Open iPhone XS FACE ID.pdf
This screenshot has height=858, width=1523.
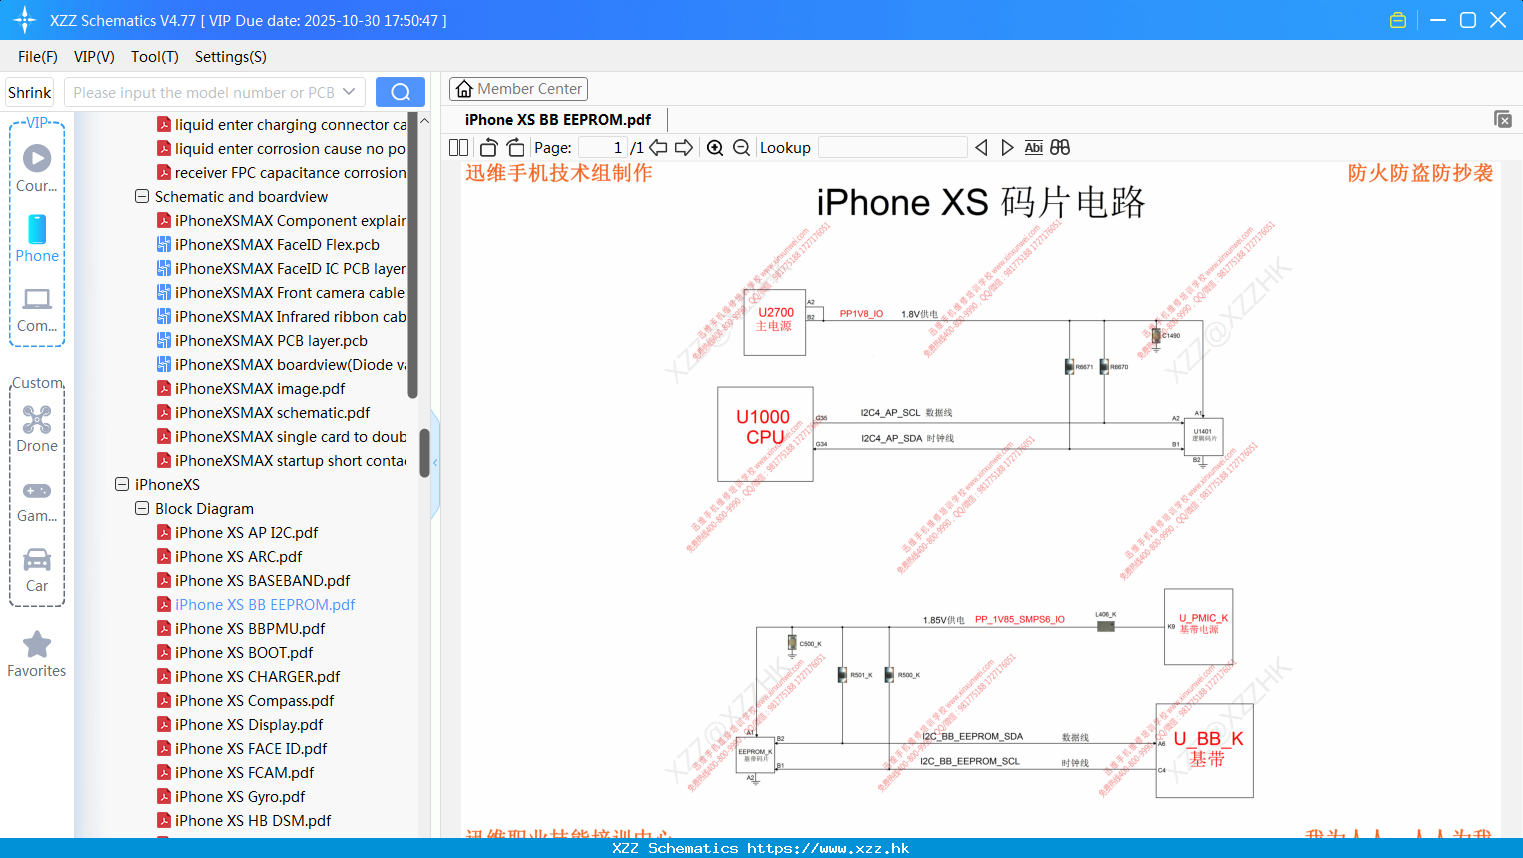(251, 748)
